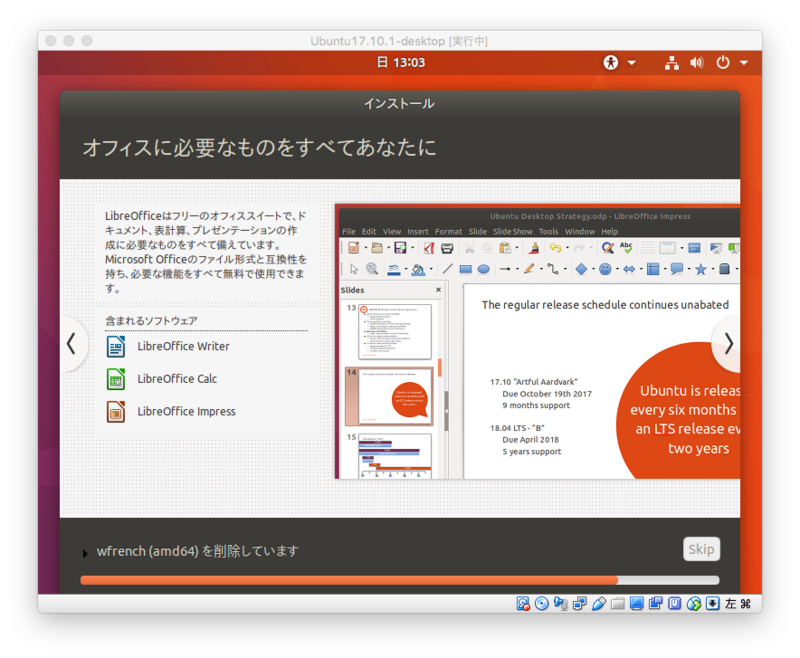Click VirtualBox shared folders icon

(x=618, y=604)
